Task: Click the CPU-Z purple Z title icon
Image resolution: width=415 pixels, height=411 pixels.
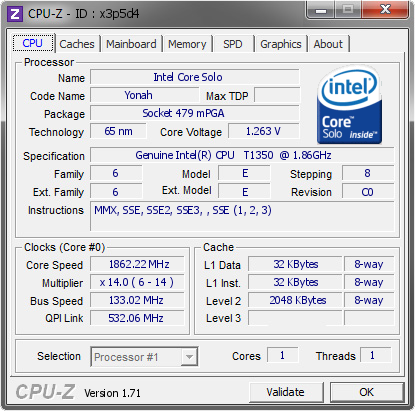Action: pos(15,14)
